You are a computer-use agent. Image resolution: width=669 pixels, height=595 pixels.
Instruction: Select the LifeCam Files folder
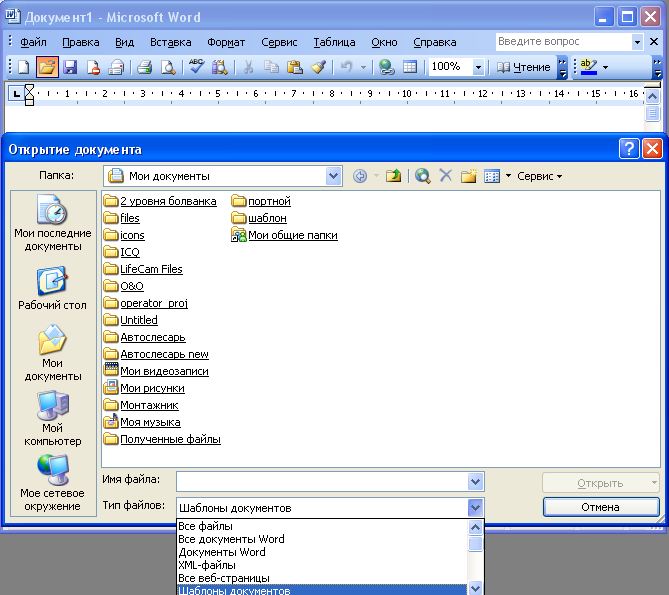point(143,269)
